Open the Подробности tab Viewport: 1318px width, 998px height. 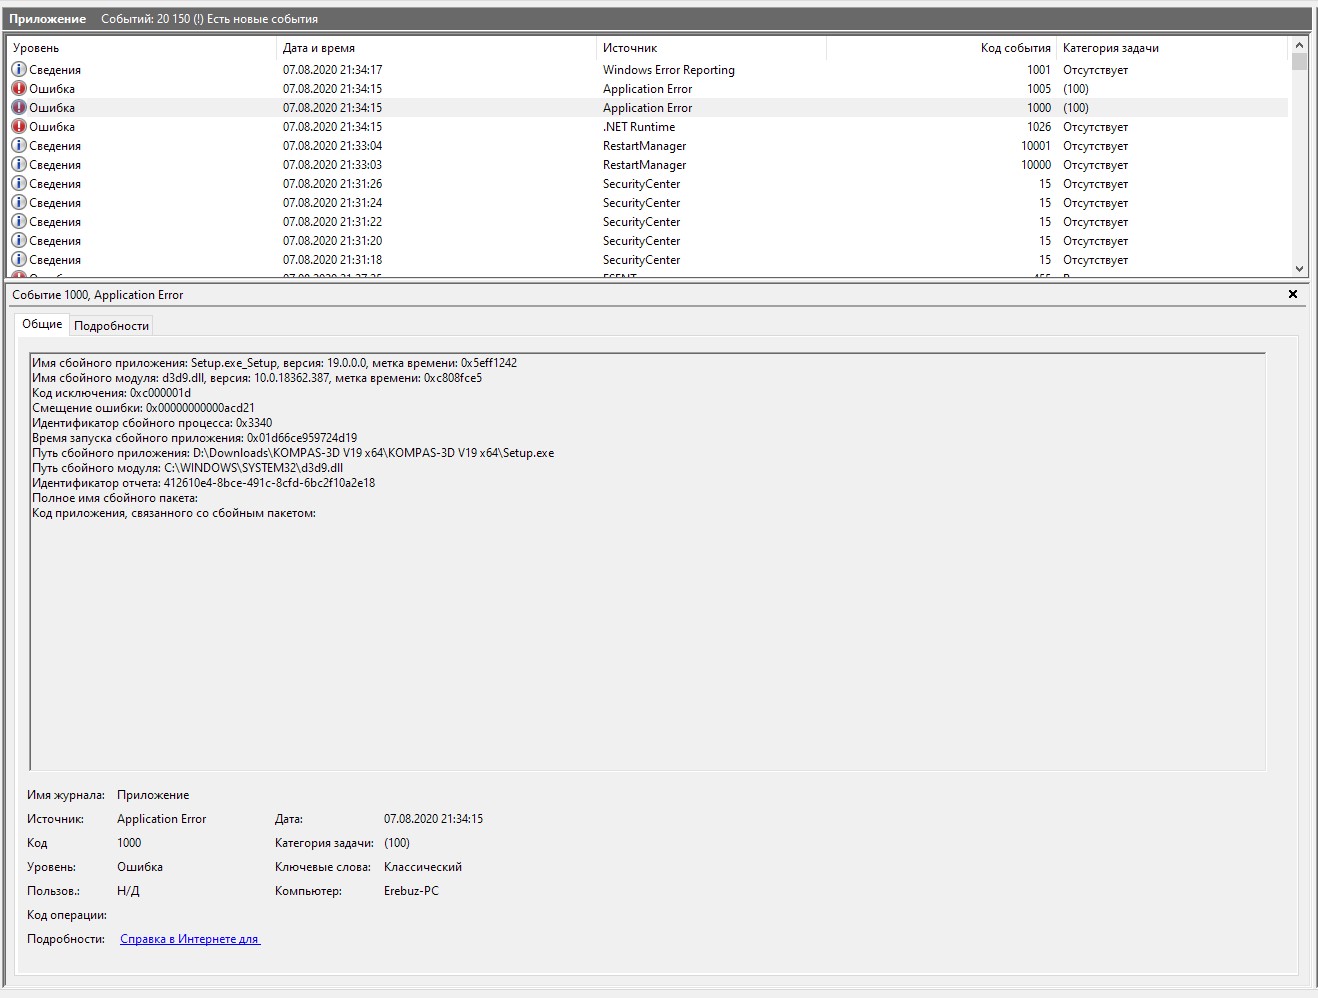(111, 326)
